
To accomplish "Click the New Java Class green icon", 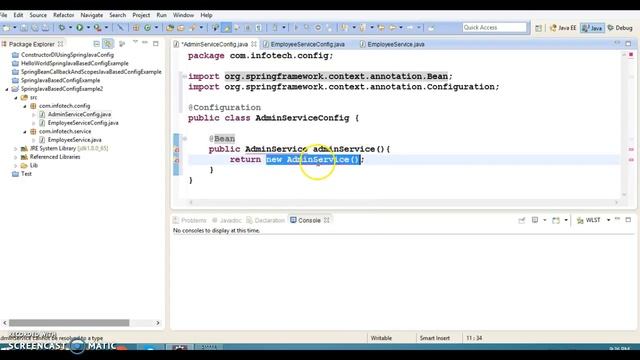I will (x=147, y=28).
